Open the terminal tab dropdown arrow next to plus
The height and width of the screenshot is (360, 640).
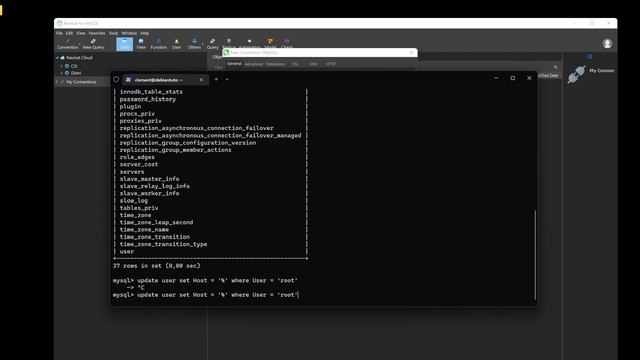pyautogui.click(x=227, y=79)
